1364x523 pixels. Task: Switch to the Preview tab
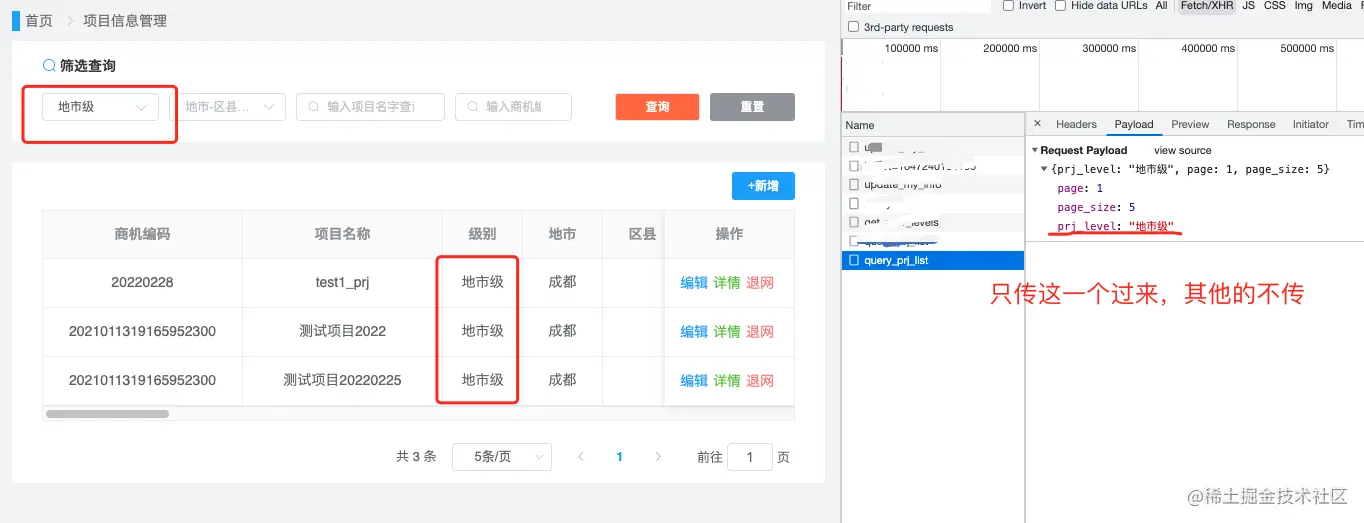point(1190,125)
